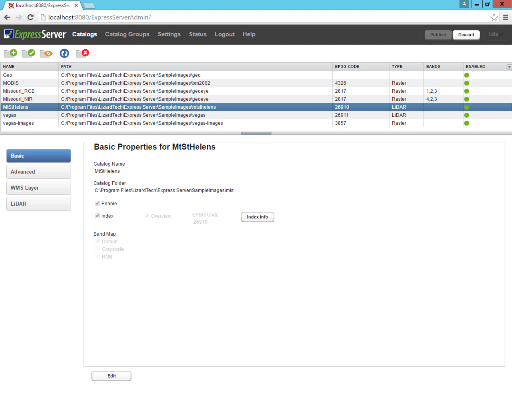Image resolution: width=512 pixels, height=394 pixels.
Task: Click the blue circular refresh icon
Action: pos(64,53)
